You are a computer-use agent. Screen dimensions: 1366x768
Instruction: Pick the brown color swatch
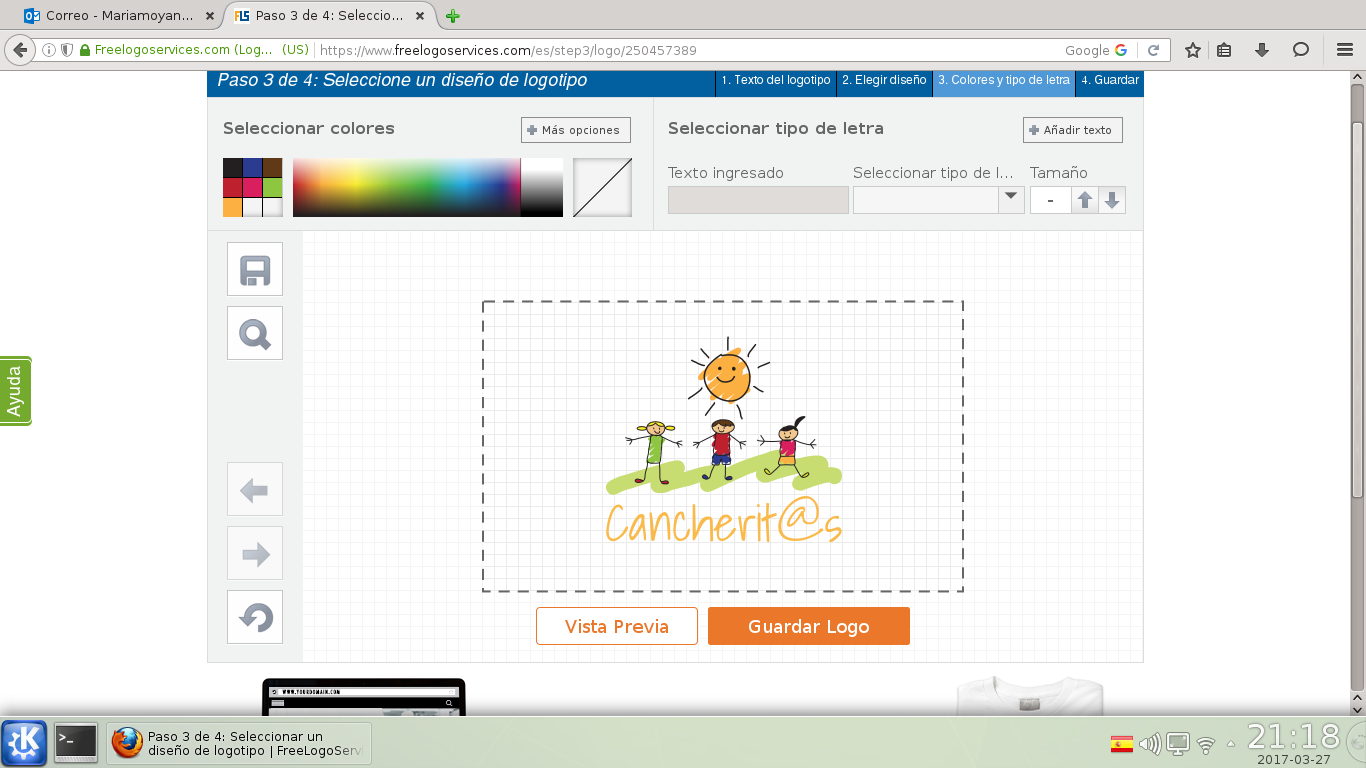273,167
